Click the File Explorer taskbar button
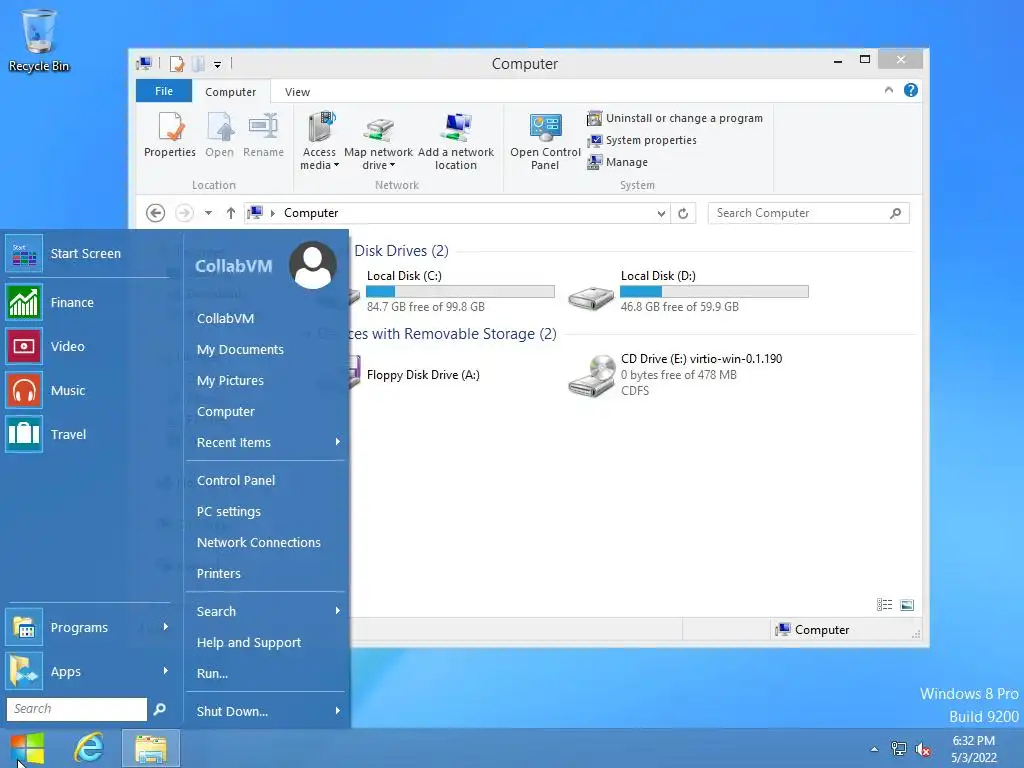 151,748
